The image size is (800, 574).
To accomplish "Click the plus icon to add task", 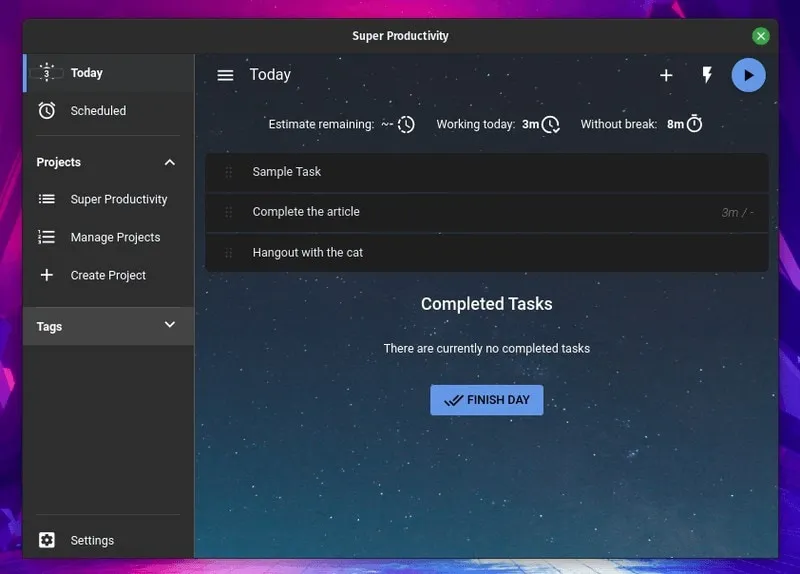I will [666, 75].
